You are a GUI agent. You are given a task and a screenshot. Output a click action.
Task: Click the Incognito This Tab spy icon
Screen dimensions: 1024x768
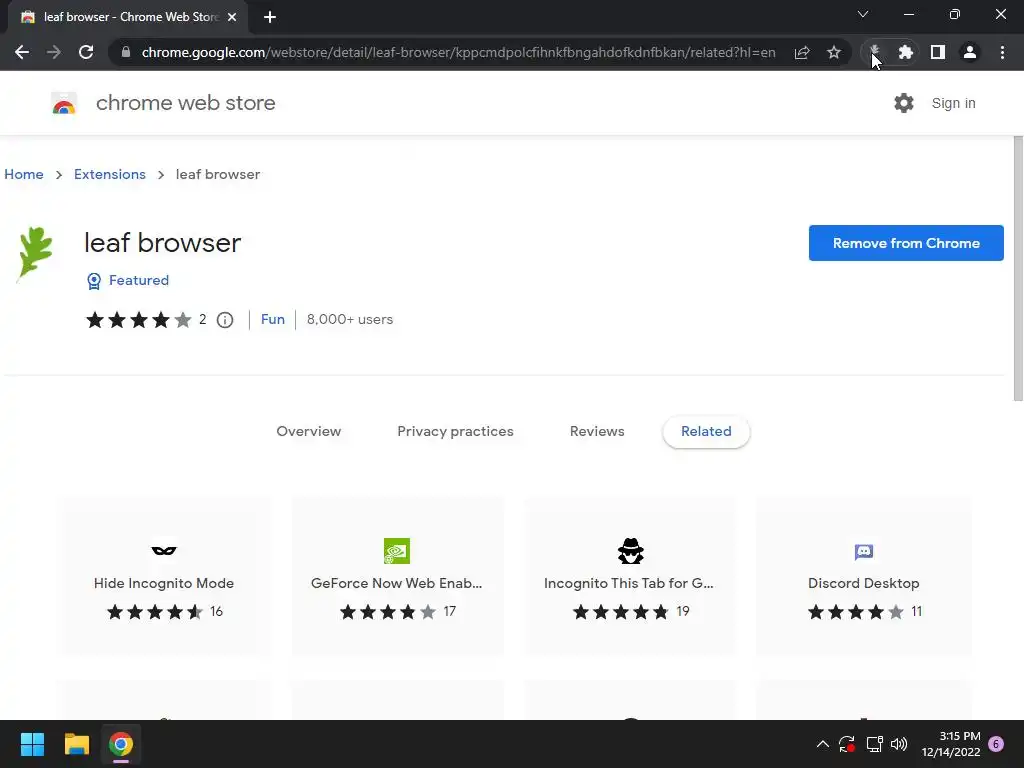pyautogui.click(x=630, y=551)
